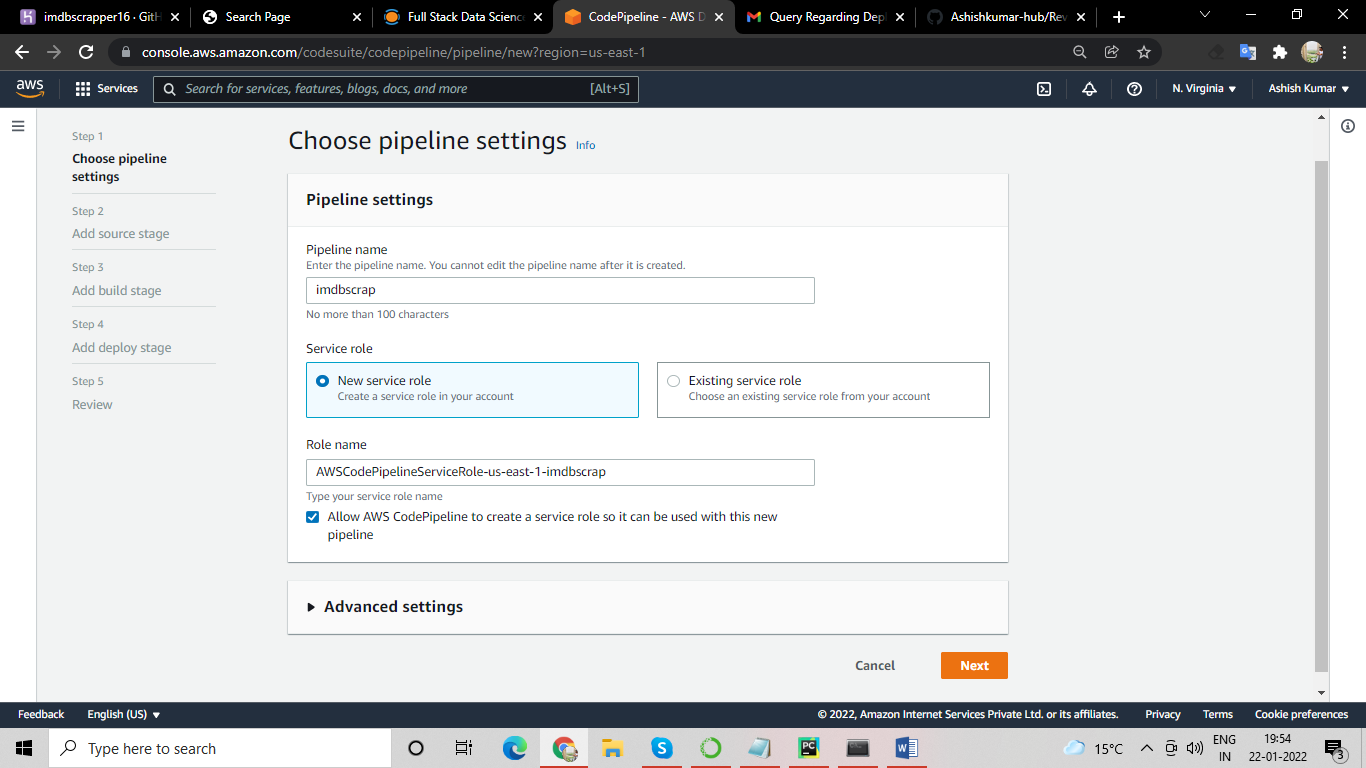Open Cookie preferences in the footer

[x=1302, y=714]
